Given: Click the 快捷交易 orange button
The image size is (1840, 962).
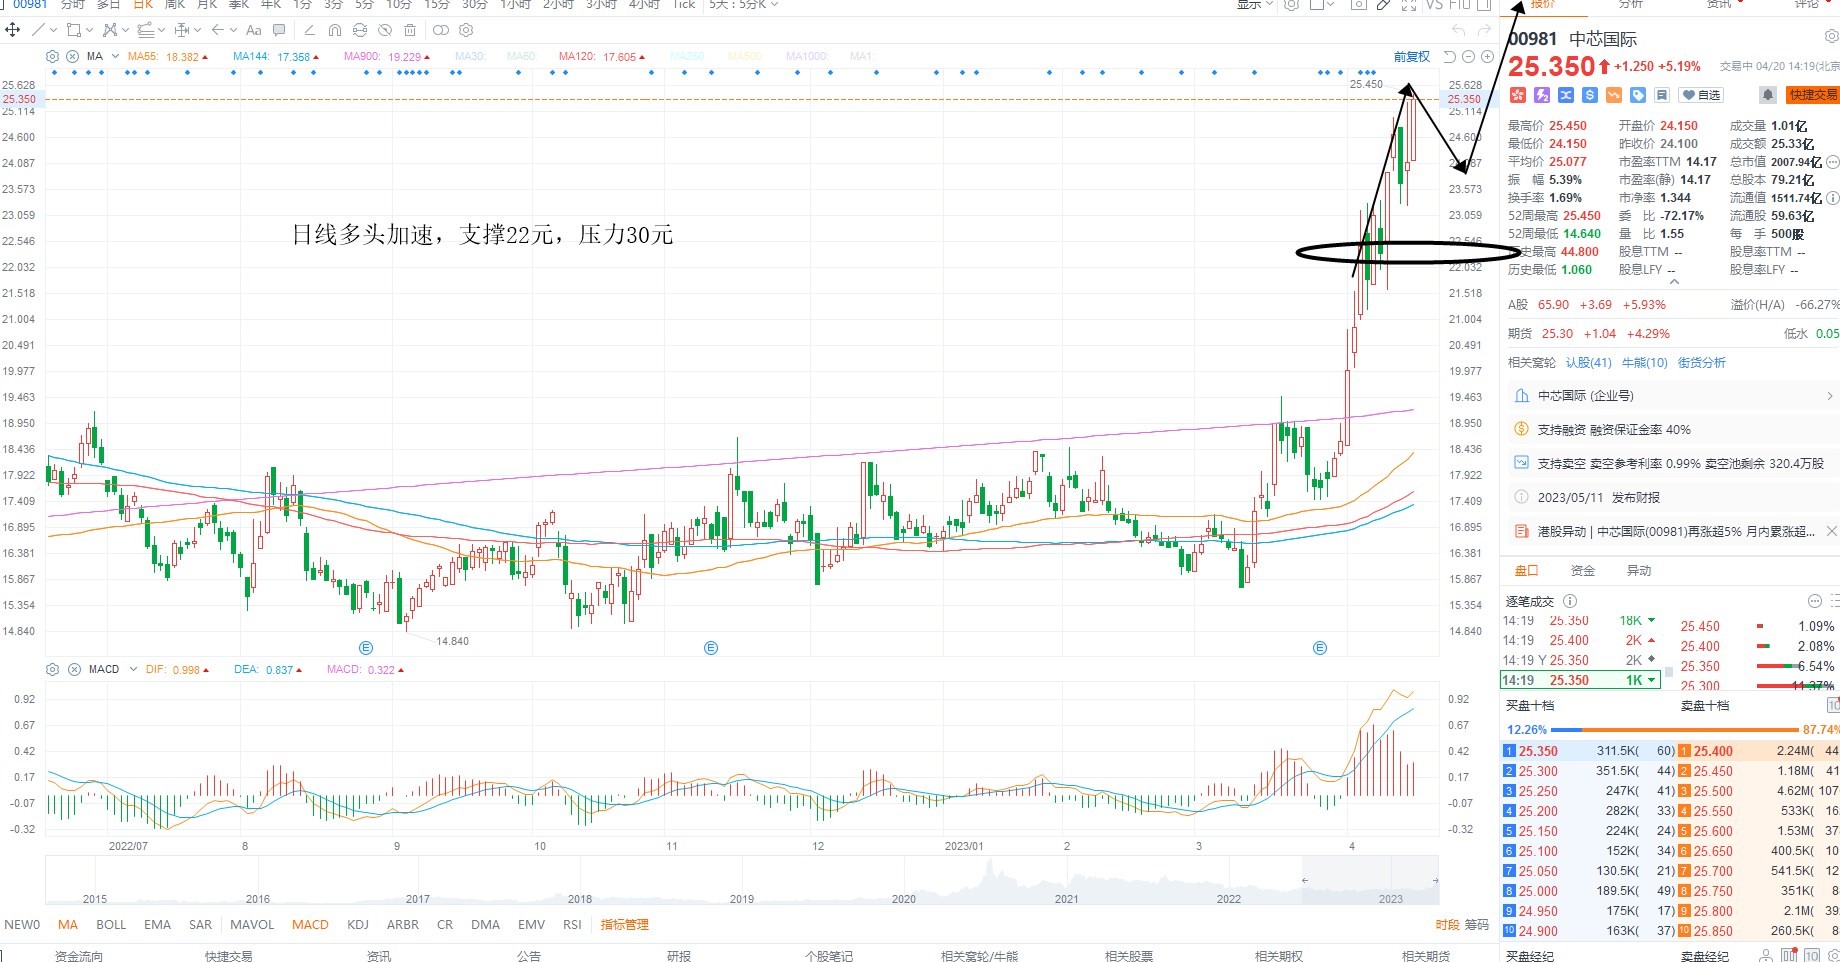Looking at the screenshot, I should [1814, 95].
